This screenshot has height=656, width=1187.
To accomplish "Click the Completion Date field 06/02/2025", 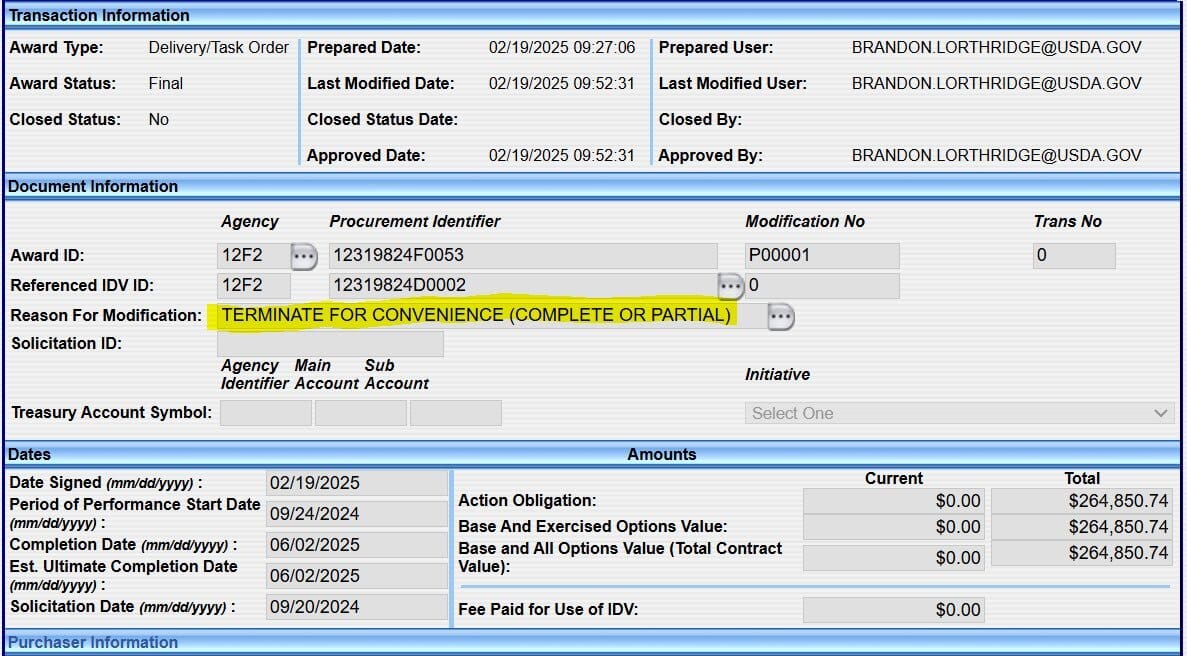I will click(357, 545).
